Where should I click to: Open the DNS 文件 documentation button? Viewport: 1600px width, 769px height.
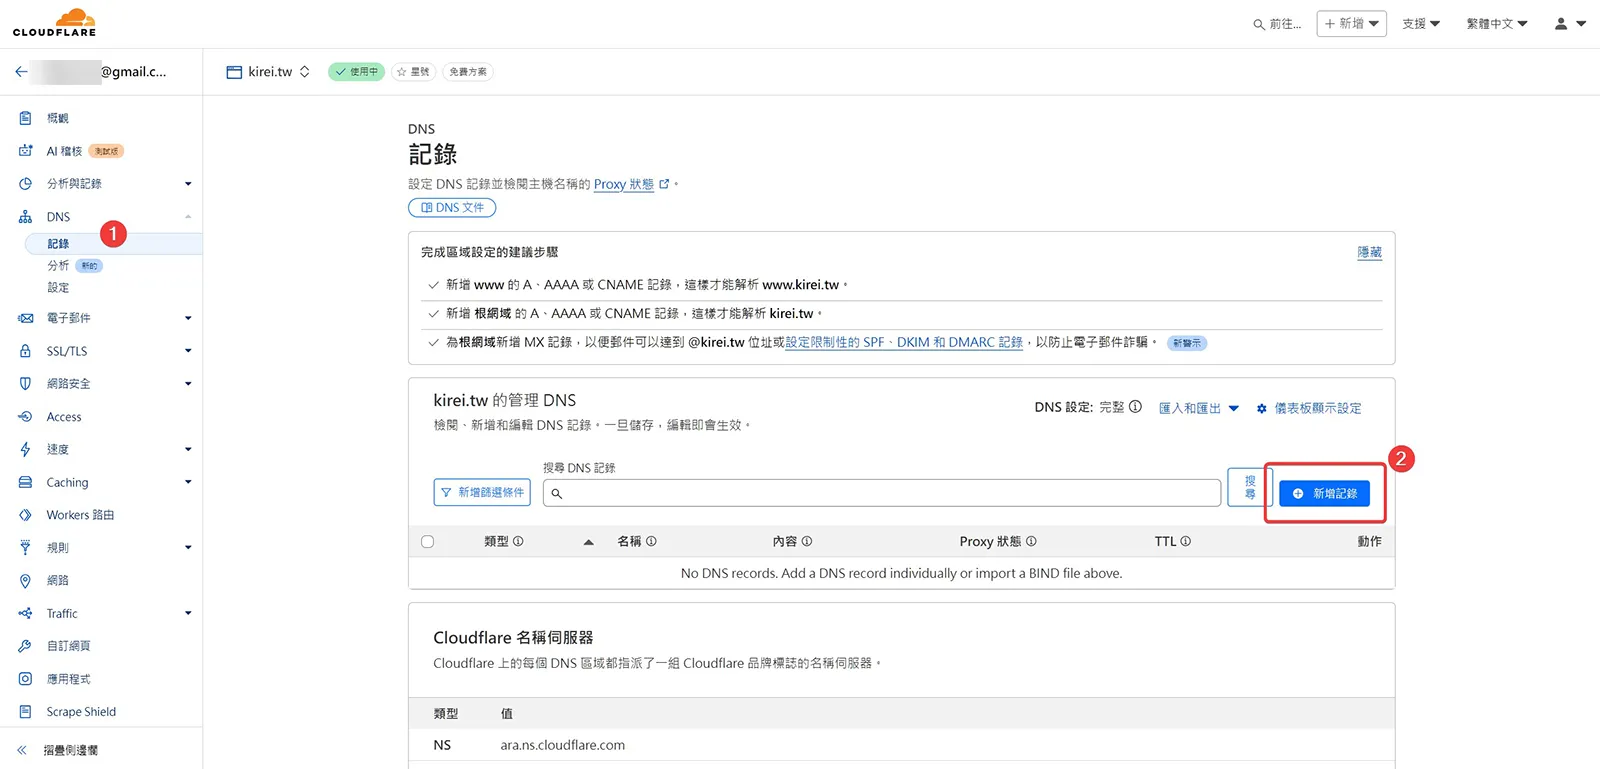click(452, 208)
